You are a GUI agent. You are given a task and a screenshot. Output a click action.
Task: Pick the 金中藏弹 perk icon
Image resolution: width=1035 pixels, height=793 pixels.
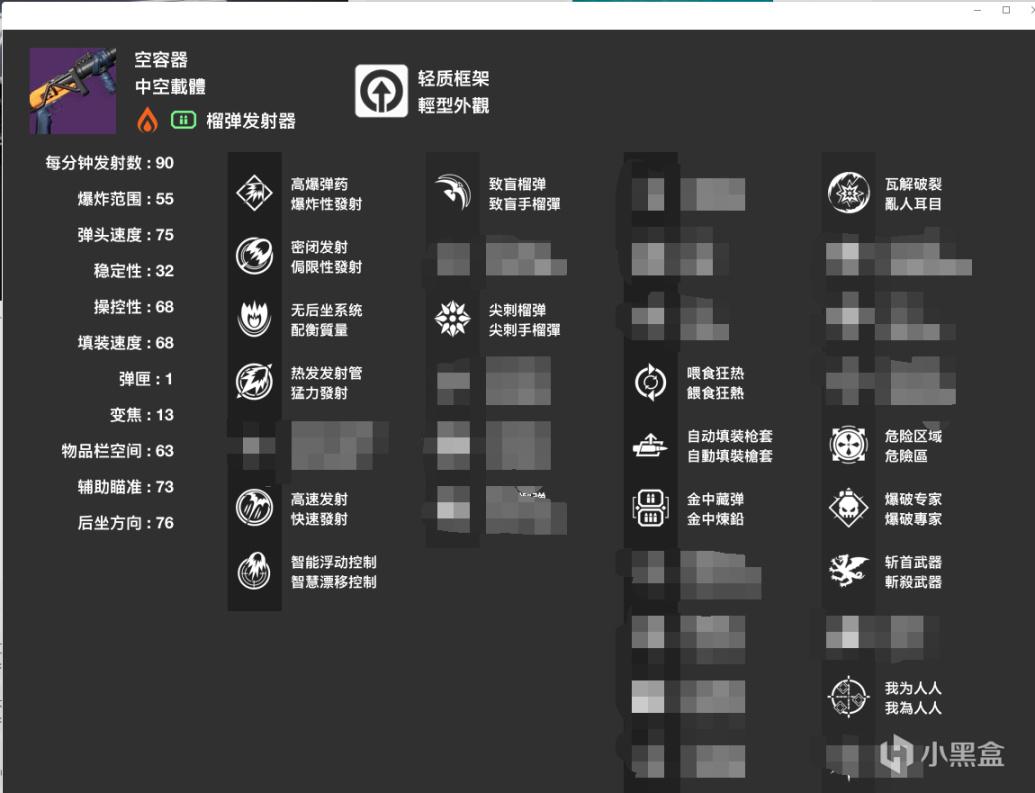point(650,508)
